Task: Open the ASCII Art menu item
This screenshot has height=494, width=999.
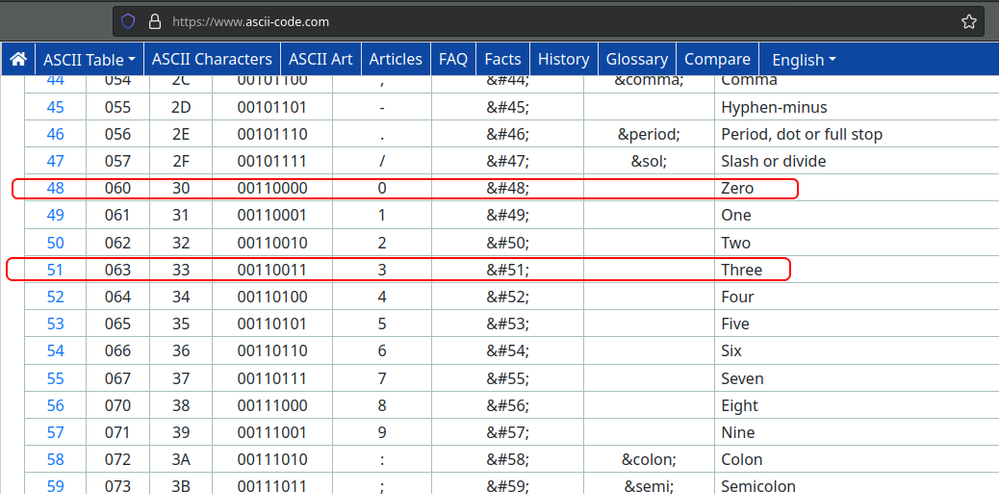Action: pyautogui.click(x=320, y=59)
